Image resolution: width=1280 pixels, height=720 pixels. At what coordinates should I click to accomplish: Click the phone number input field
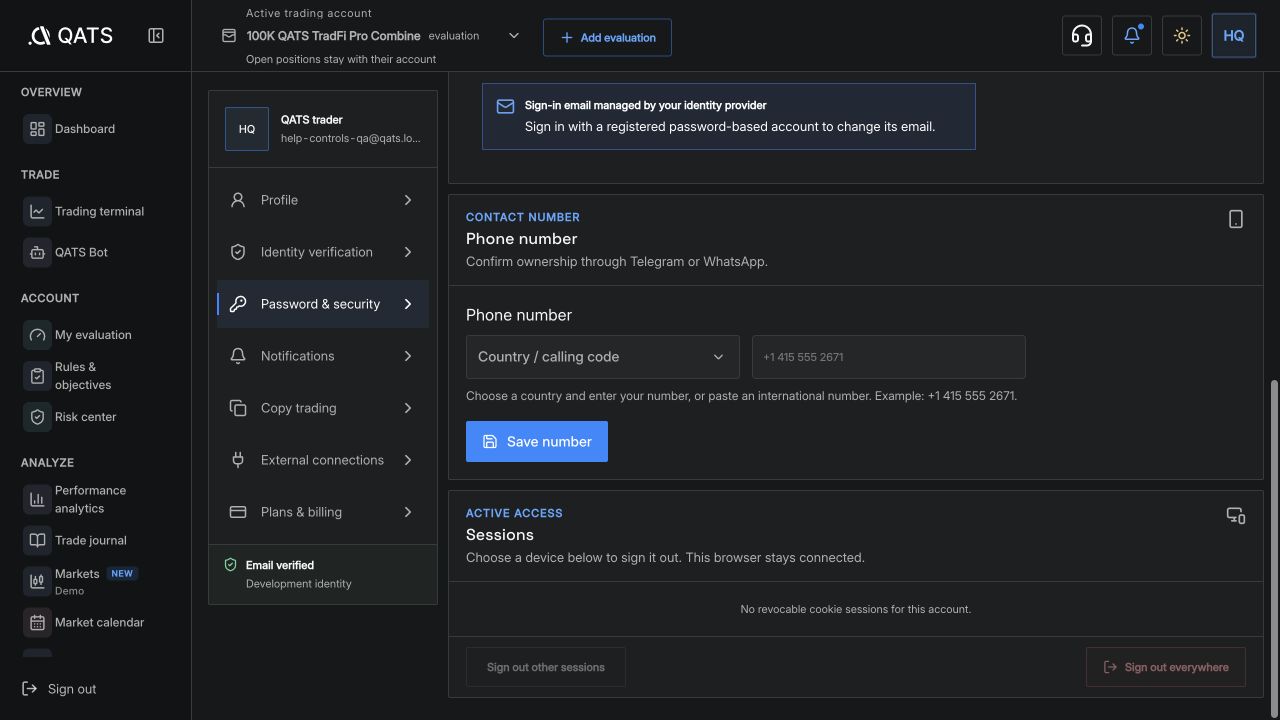pos(889,357)
